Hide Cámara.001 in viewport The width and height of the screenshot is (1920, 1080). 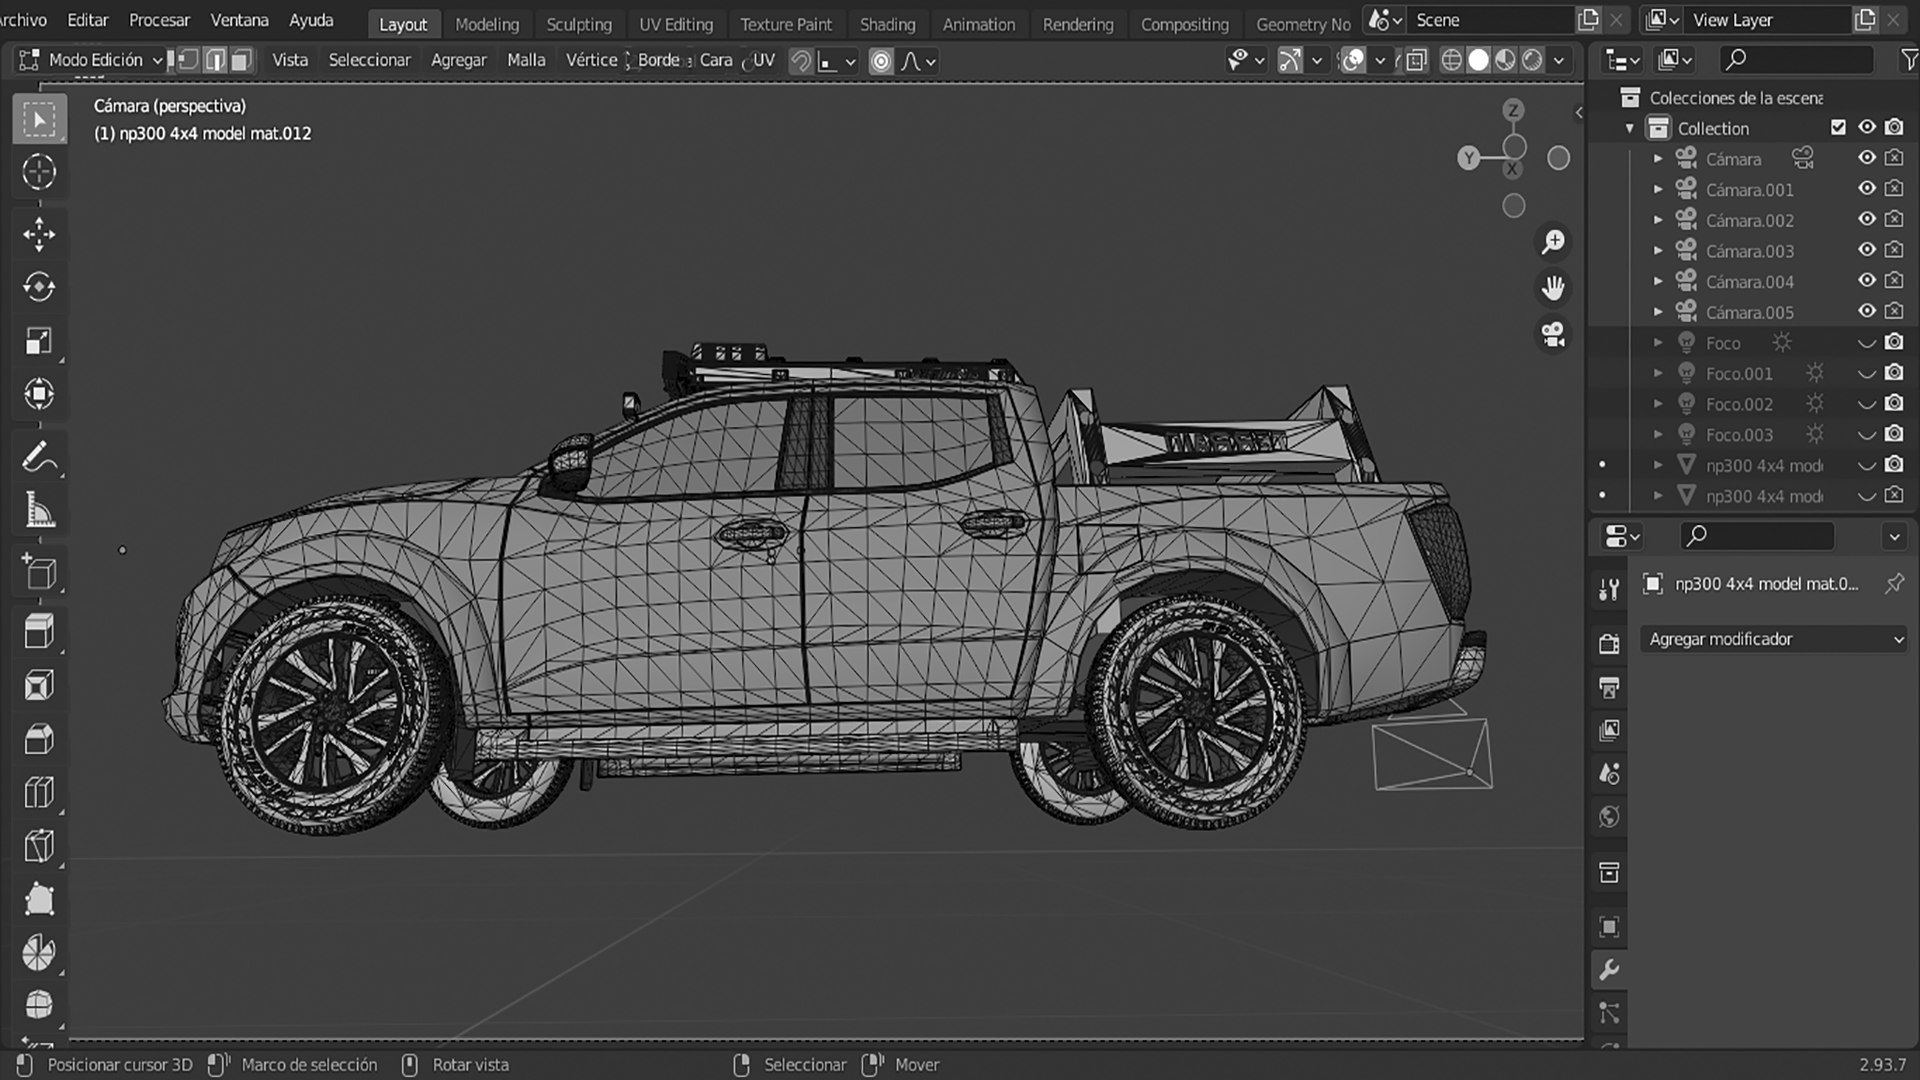[1866, 189]
